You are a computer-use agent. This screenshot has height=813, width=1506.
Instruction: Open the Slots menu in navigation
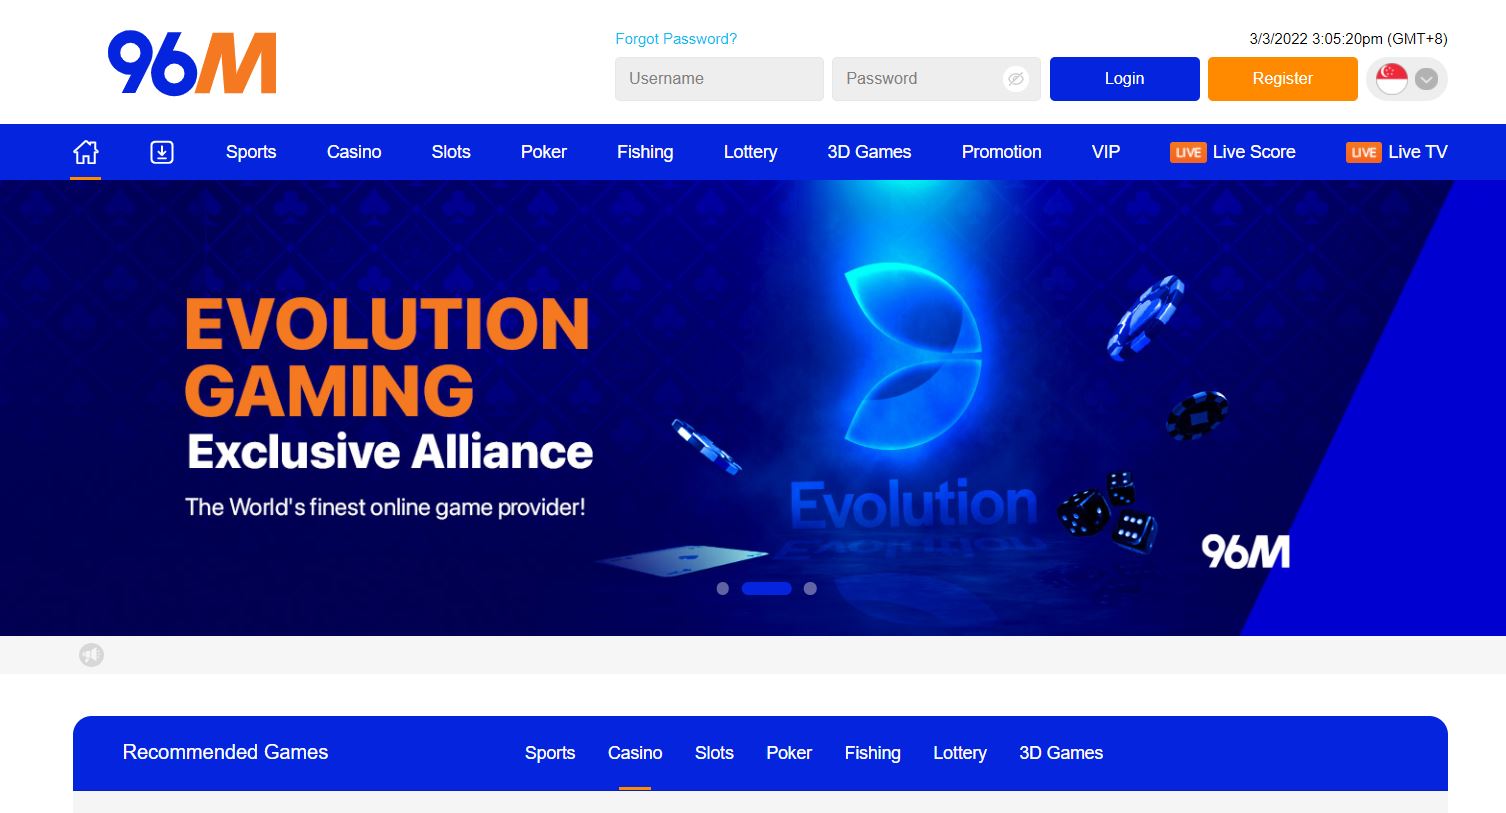tap(451, 152)
